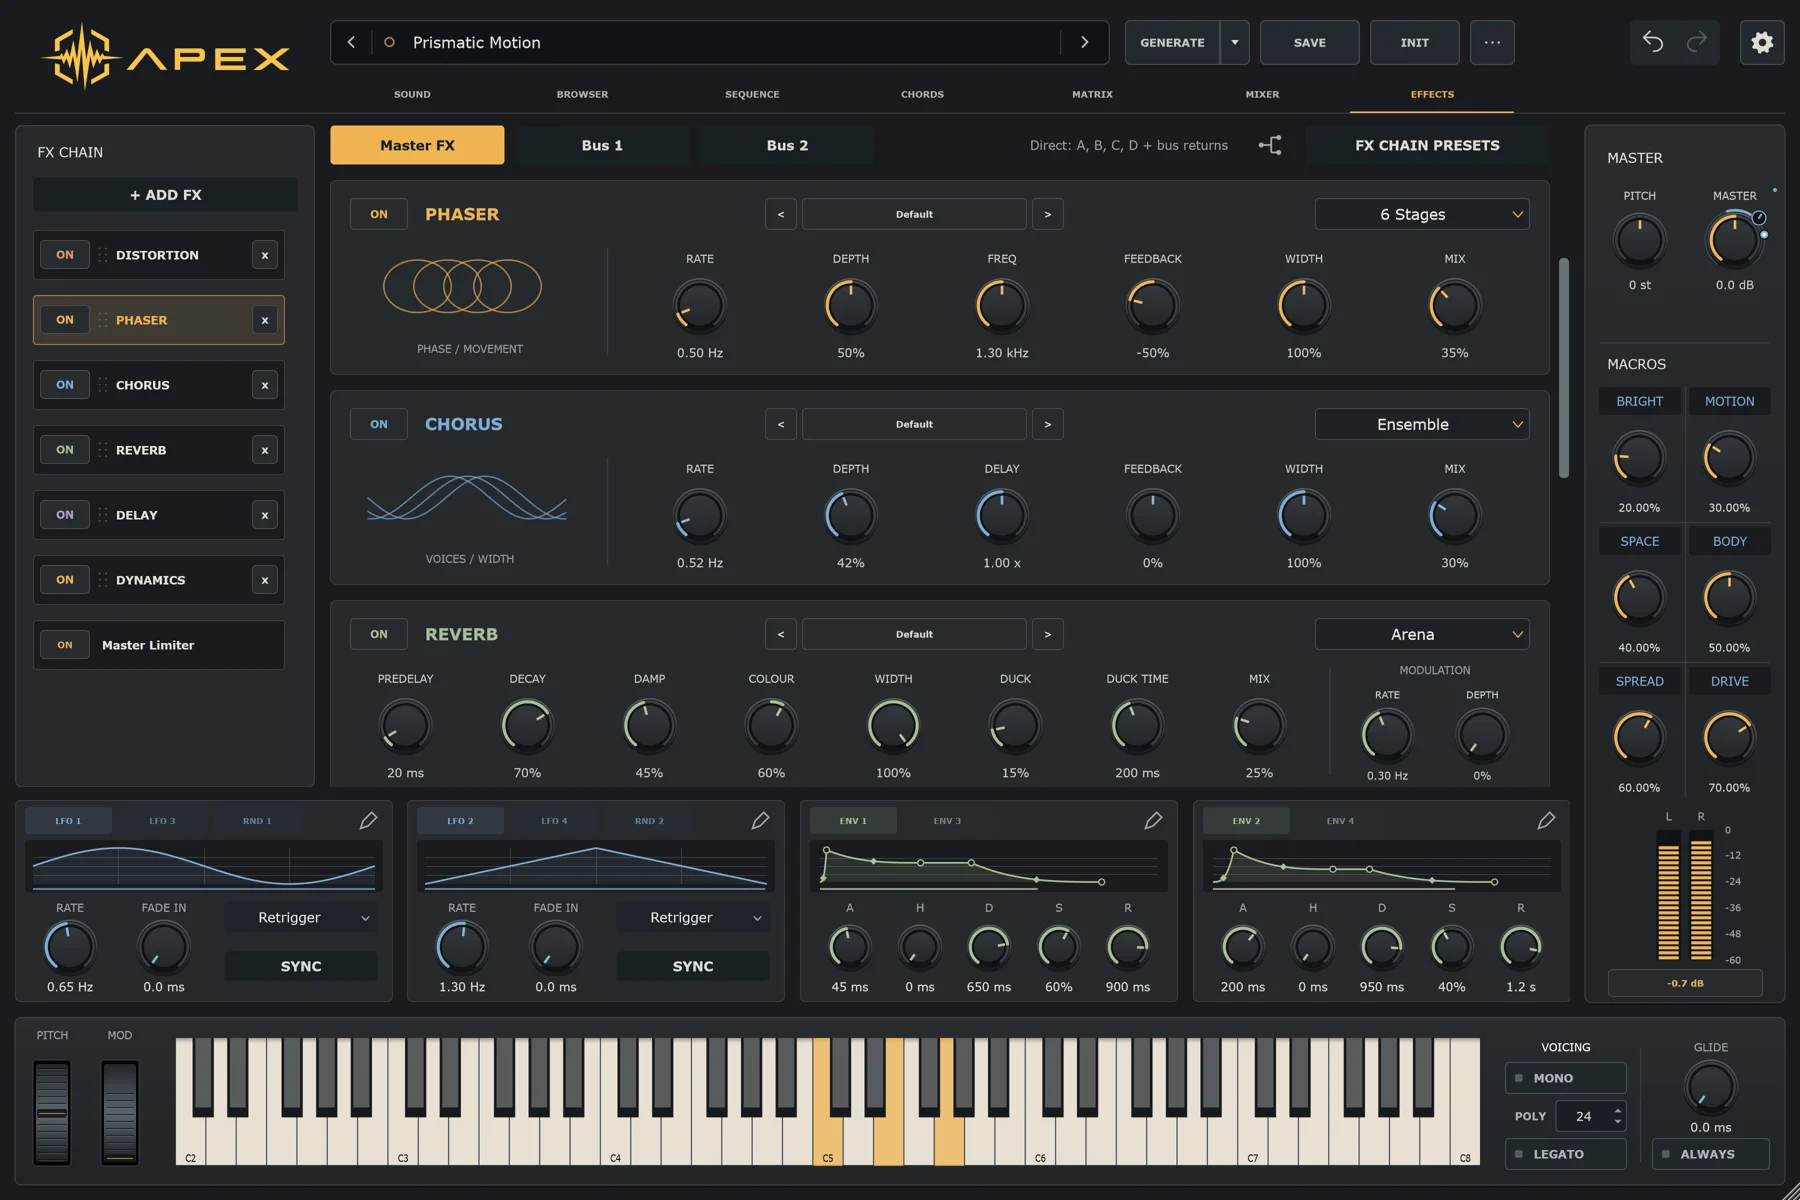Grab the Distortion drag handle

coord(102,255)
